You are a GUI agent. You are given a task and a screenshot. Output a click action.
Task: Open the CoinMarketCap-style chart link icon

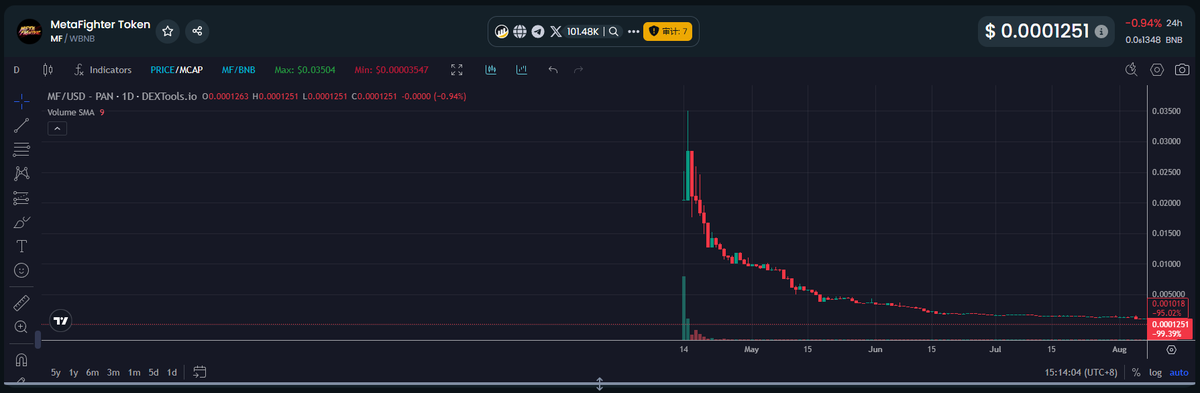pos(503,32)
